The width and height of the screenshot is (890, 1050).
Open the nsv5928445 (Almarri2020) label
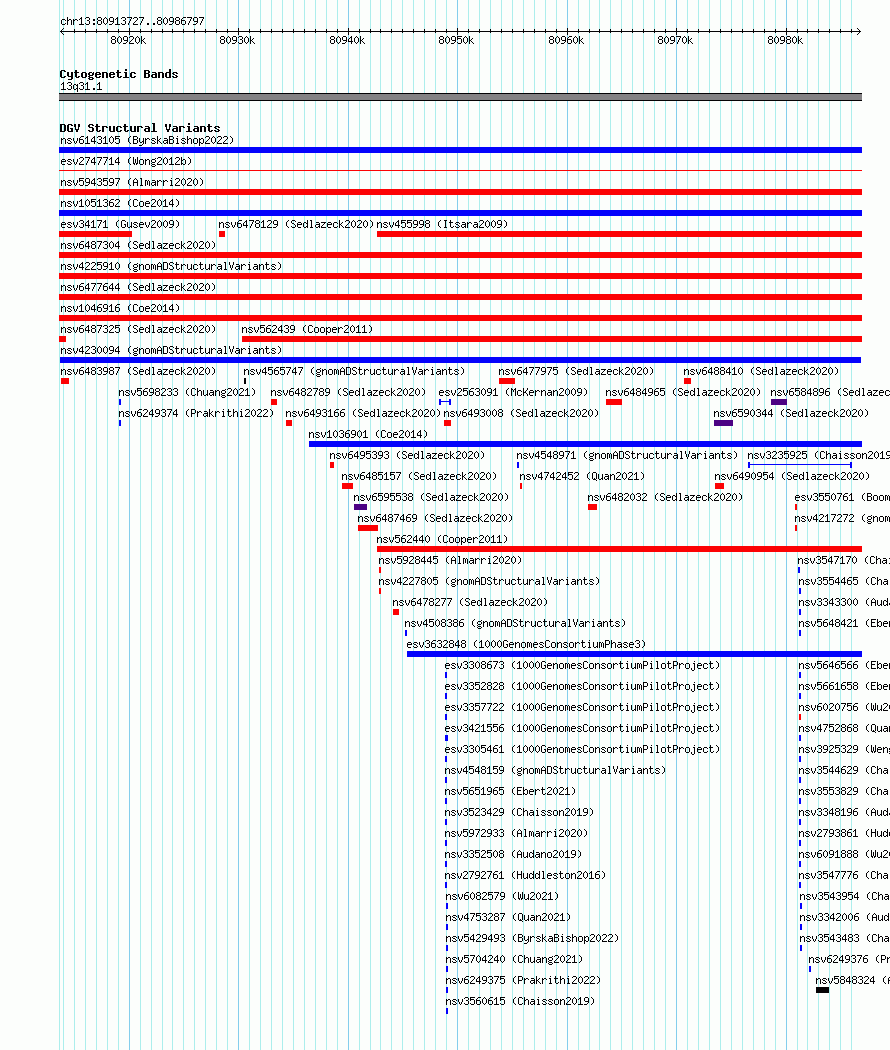[450, 560]
